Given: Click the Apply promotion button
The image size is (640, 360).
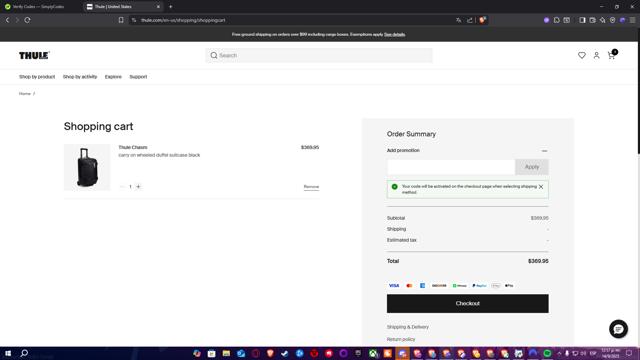Looking at the screenshot, I should tap(531, 167).
